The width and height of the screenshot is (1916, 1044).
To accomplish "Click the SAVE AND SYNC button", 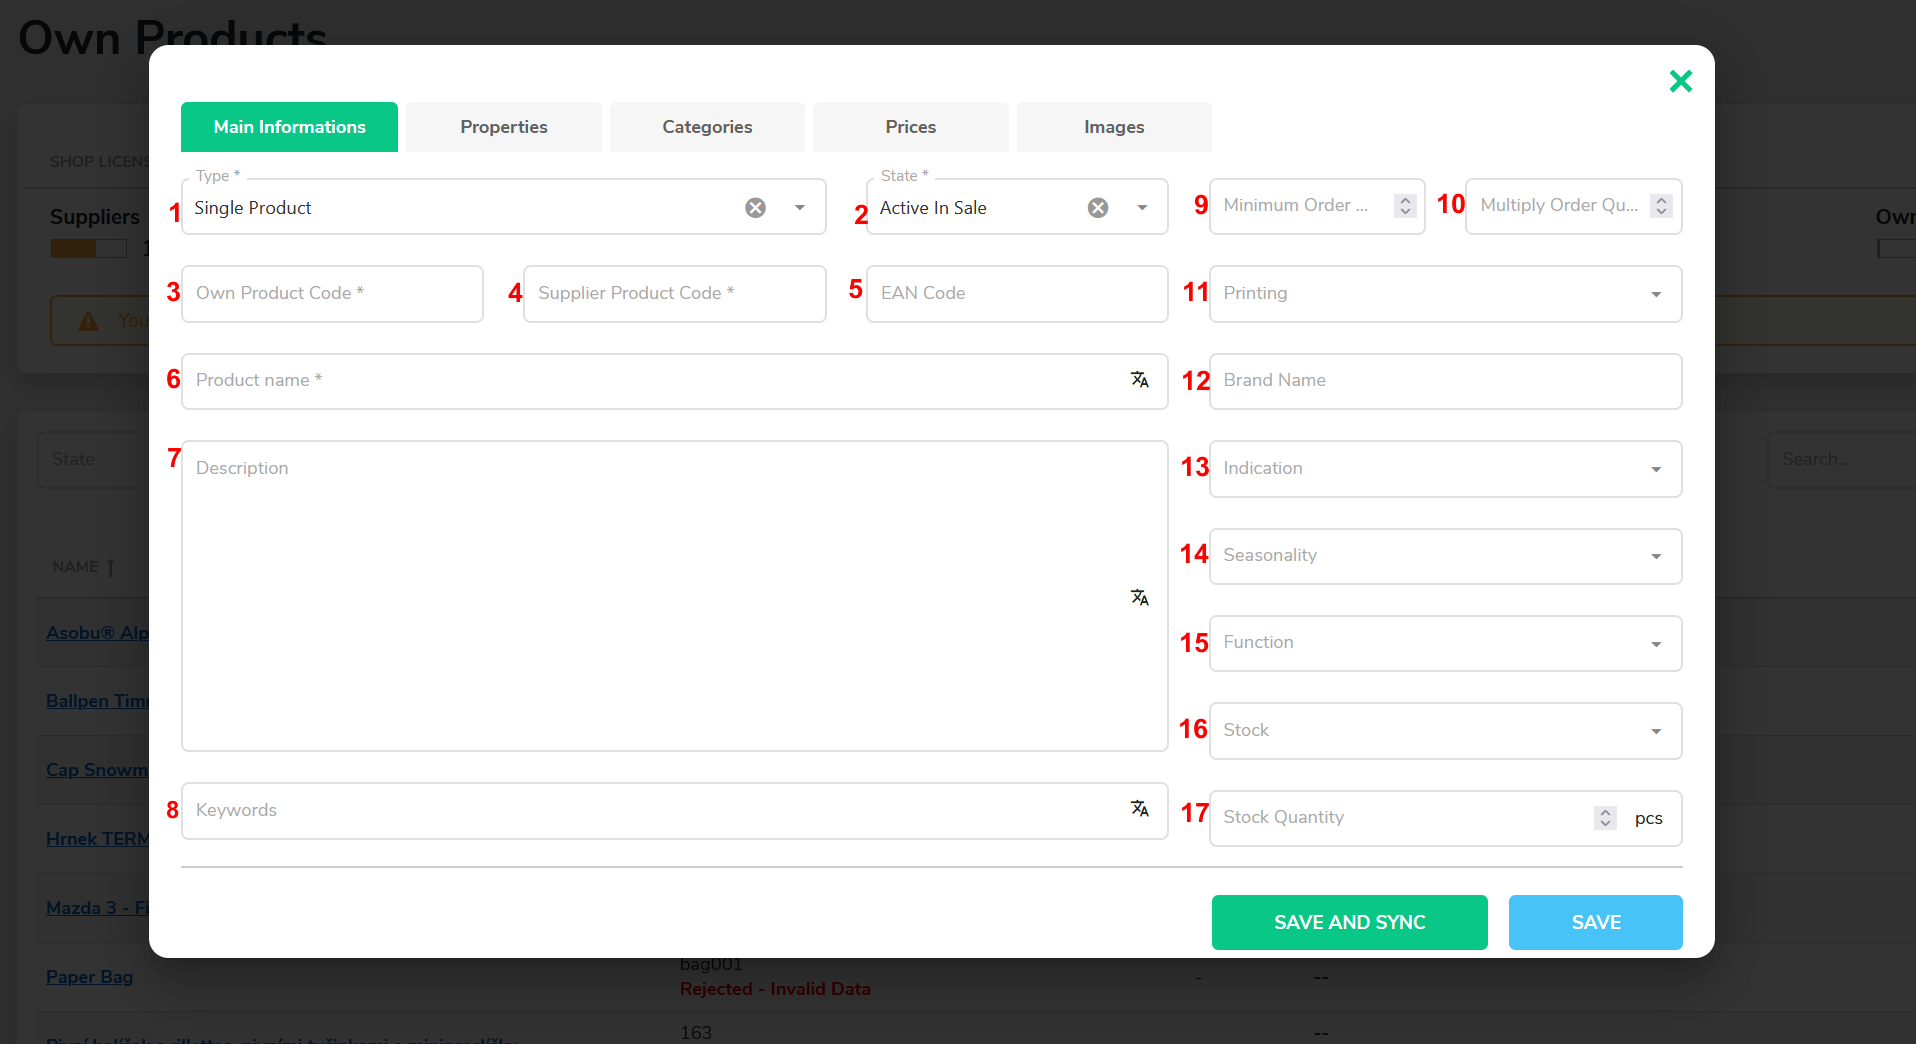I will 1349,922.
